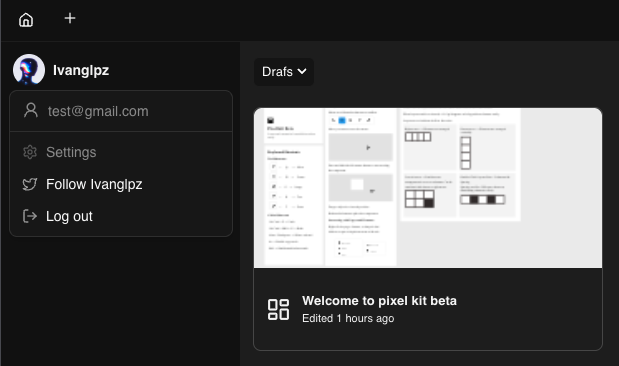Create new file with plus icon
Viewport: 619px width, 366px height.
coord(70,18)
